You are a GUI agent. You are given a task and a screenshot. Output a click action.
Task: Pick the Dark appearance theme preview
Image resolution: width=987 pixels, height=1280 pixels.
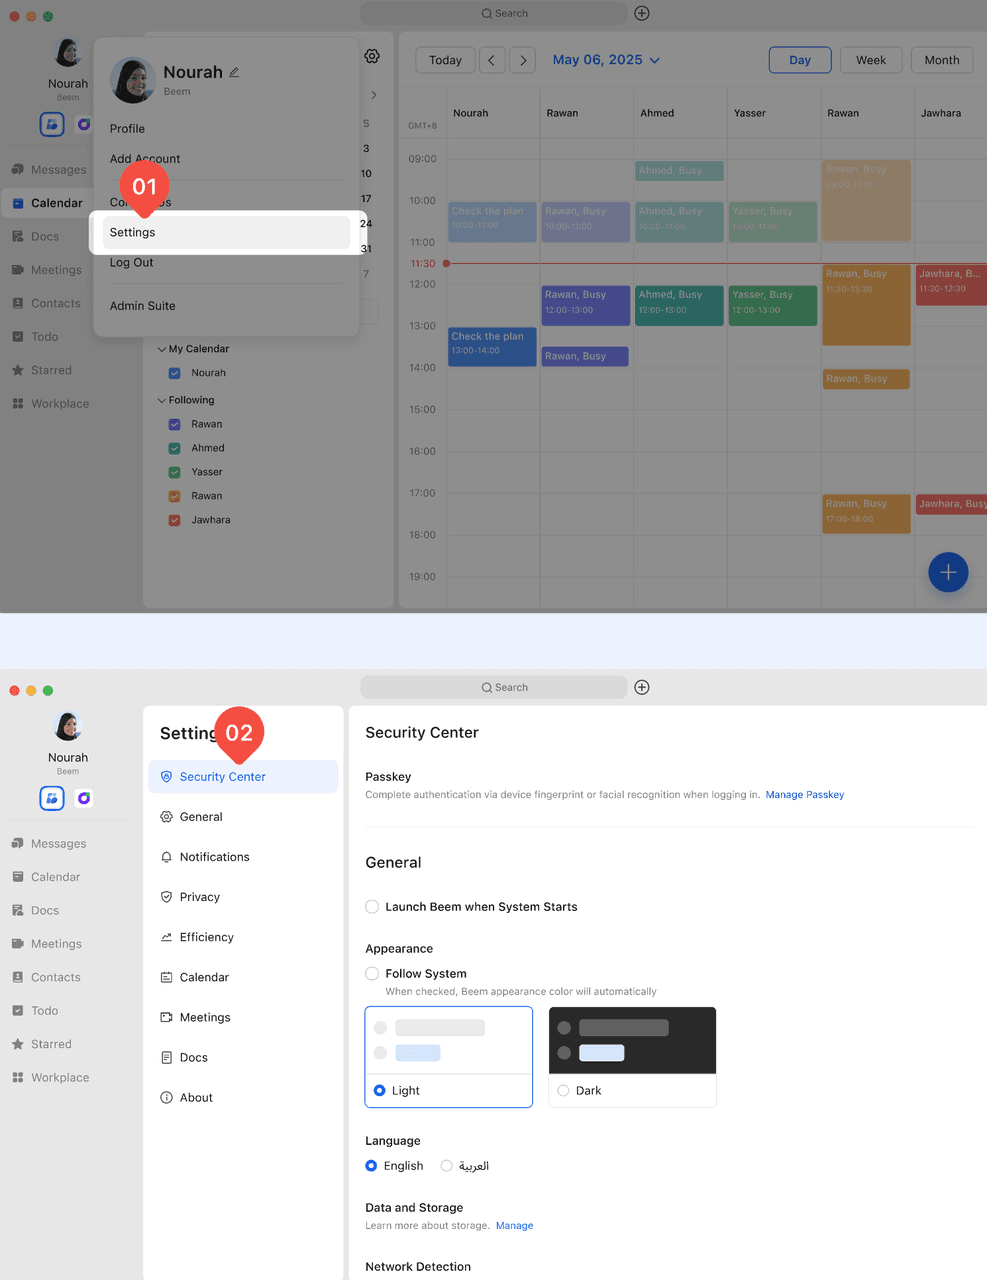click(632, 1041)
